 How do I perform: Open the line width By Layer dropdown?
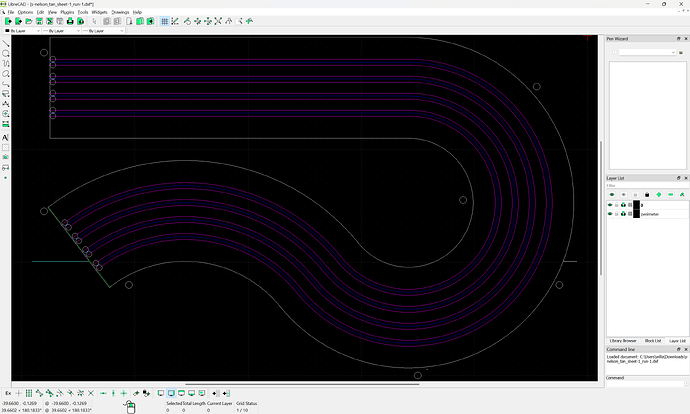click(59, 31)
